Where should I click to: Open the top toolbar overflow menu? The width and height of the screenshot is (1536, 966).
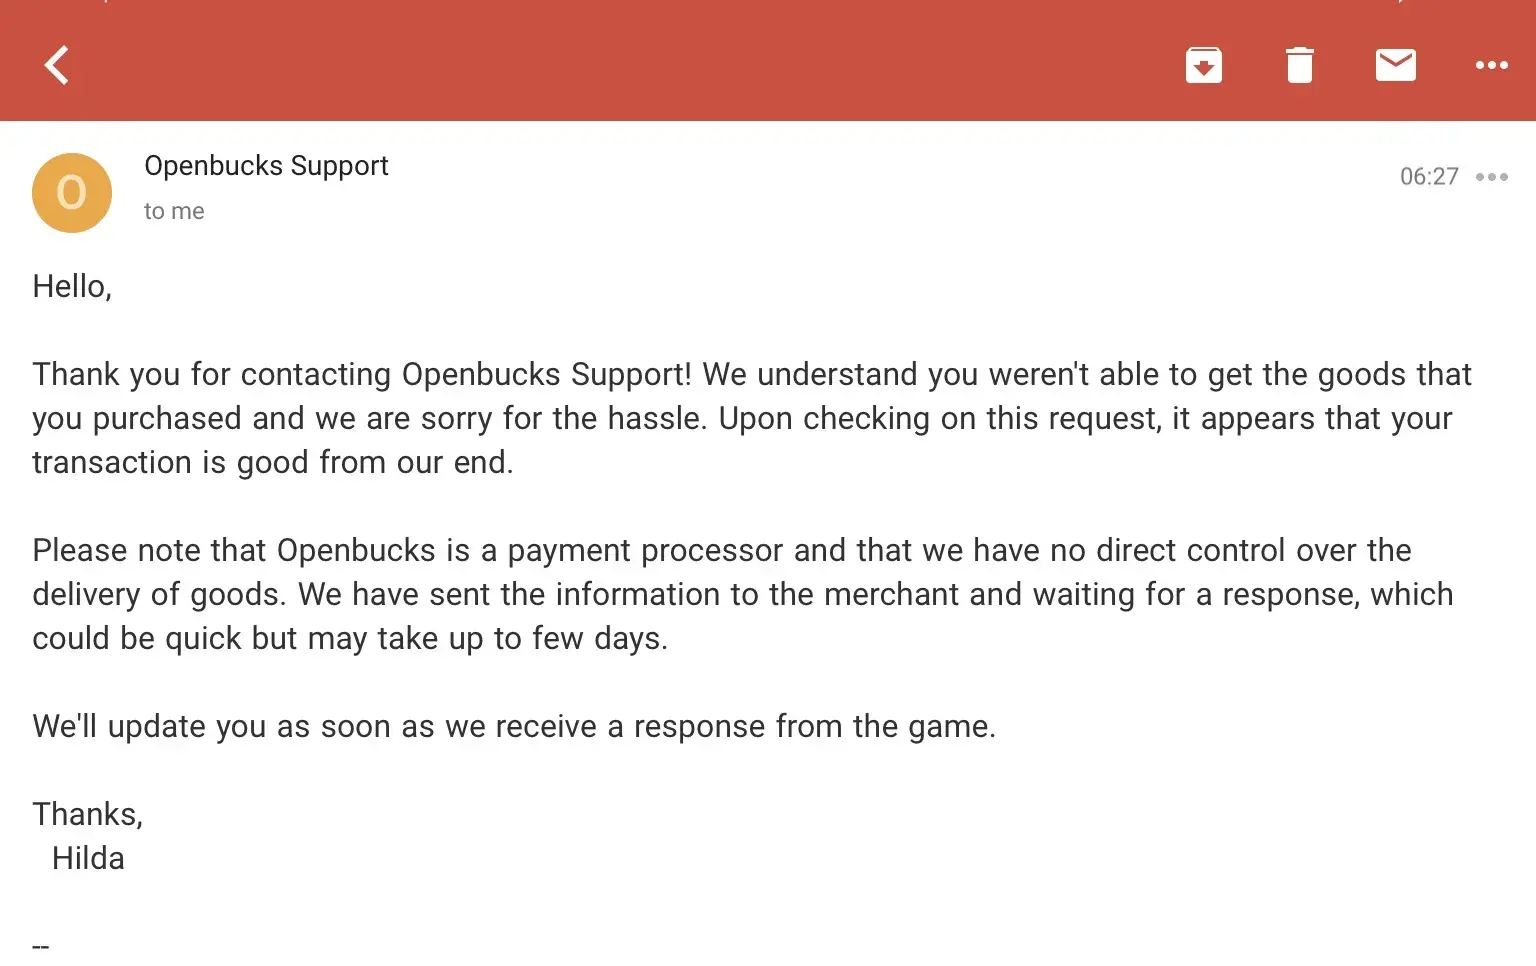(x=1491, y=66)
